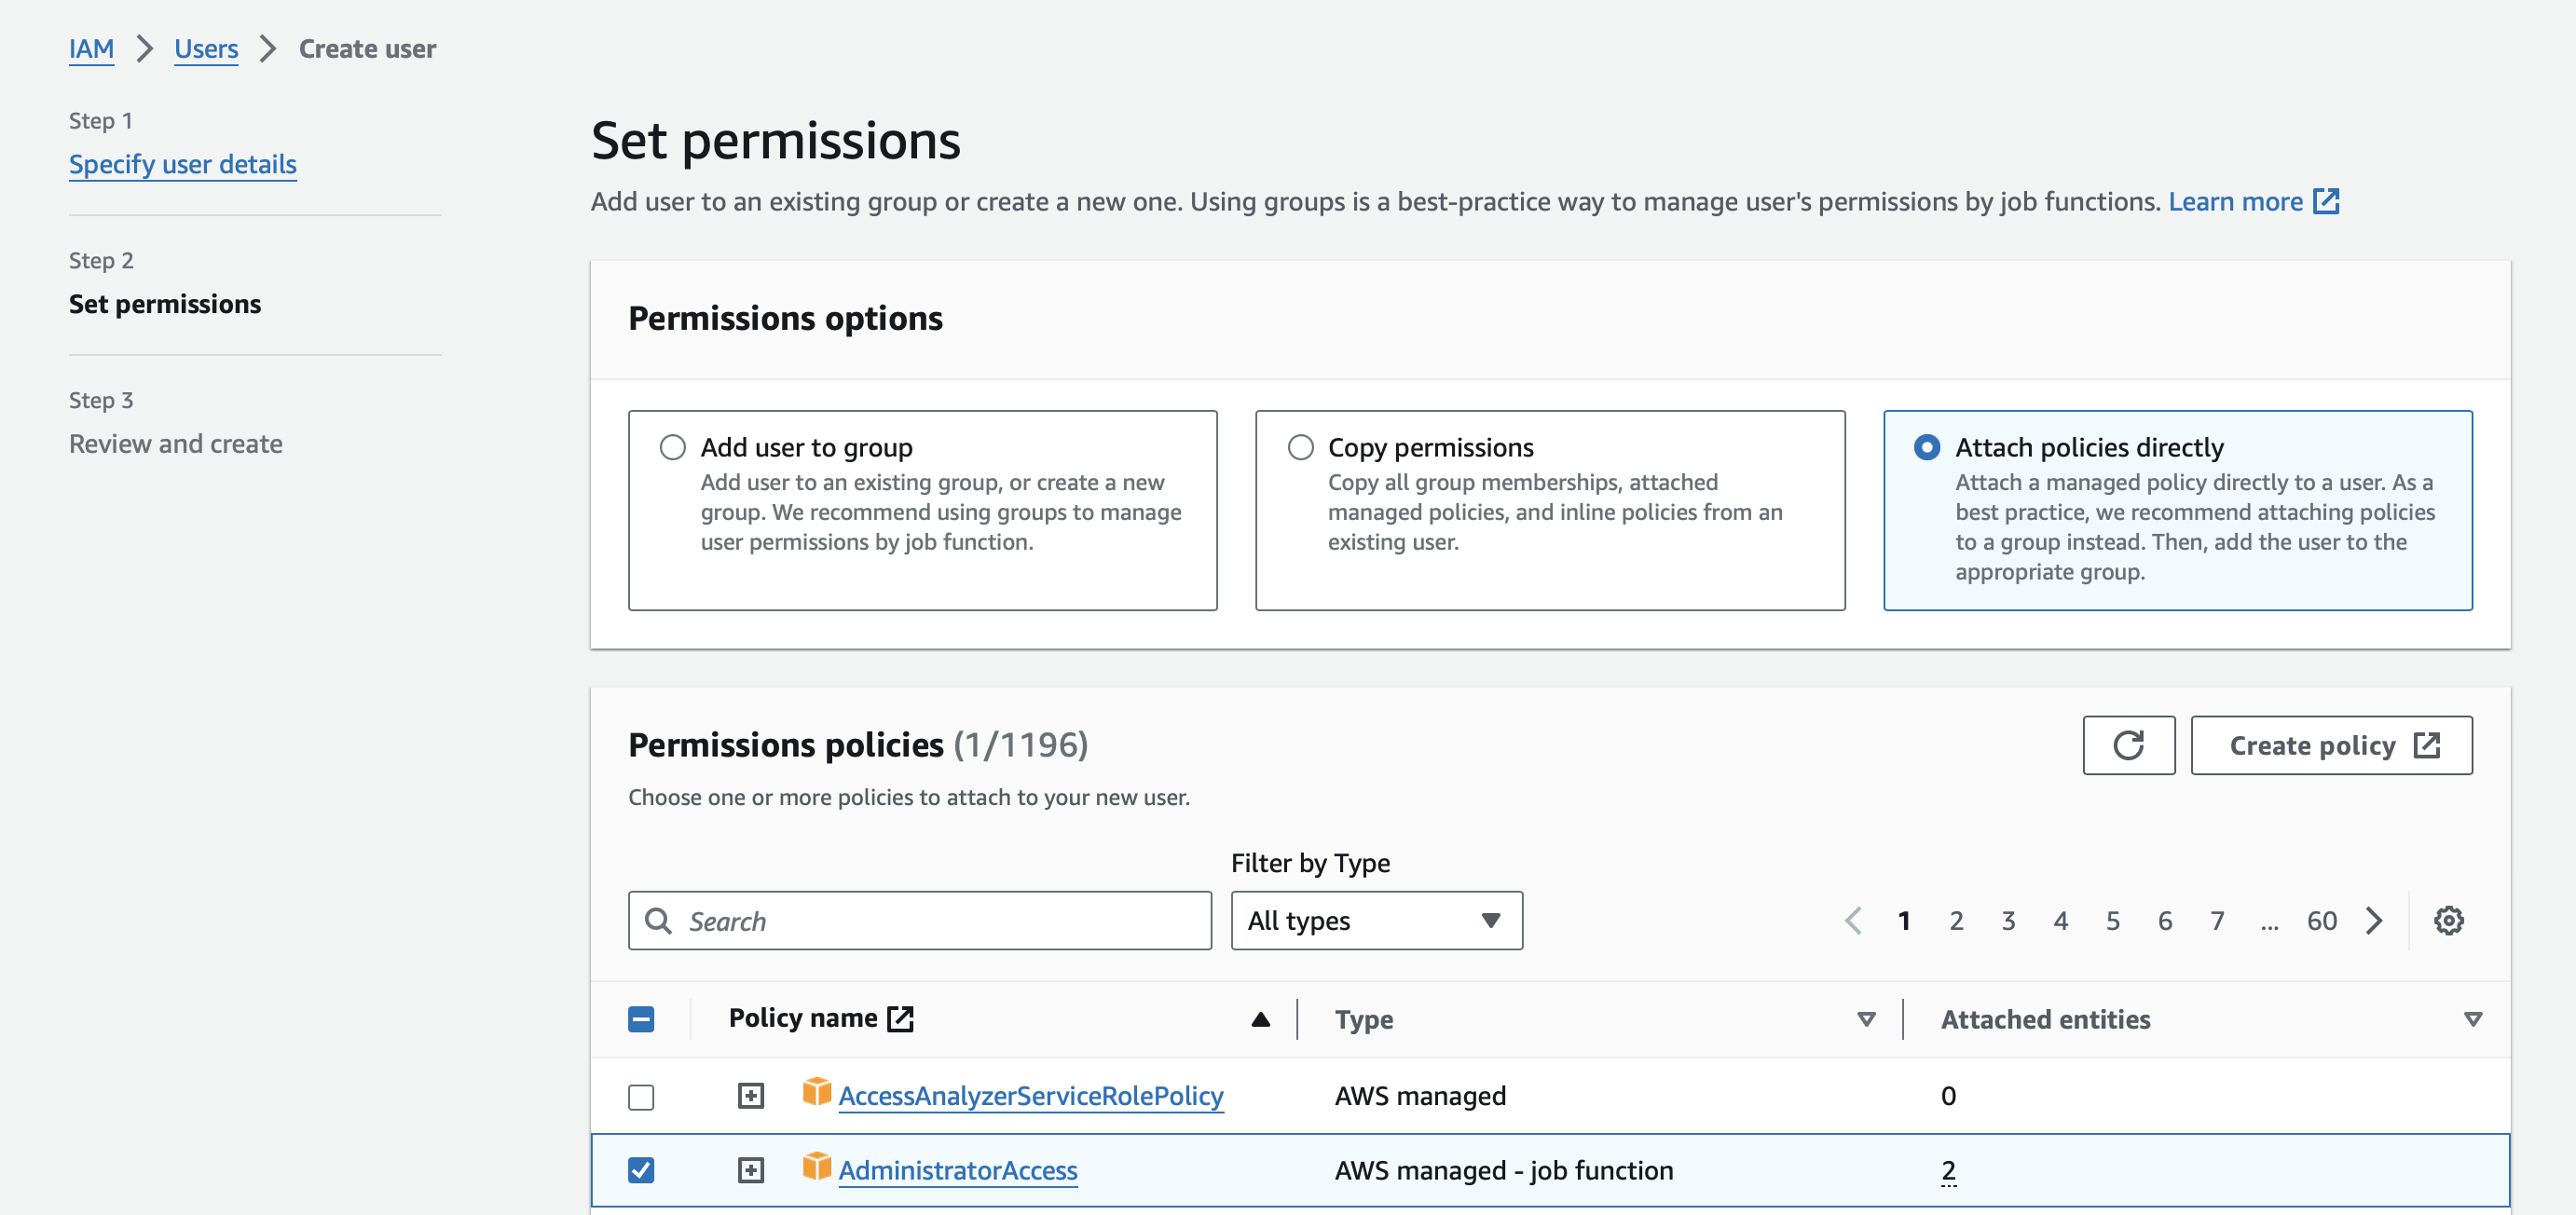Sort by Type column arrow
2576x1215 pixels.
pos(1866,1019)
